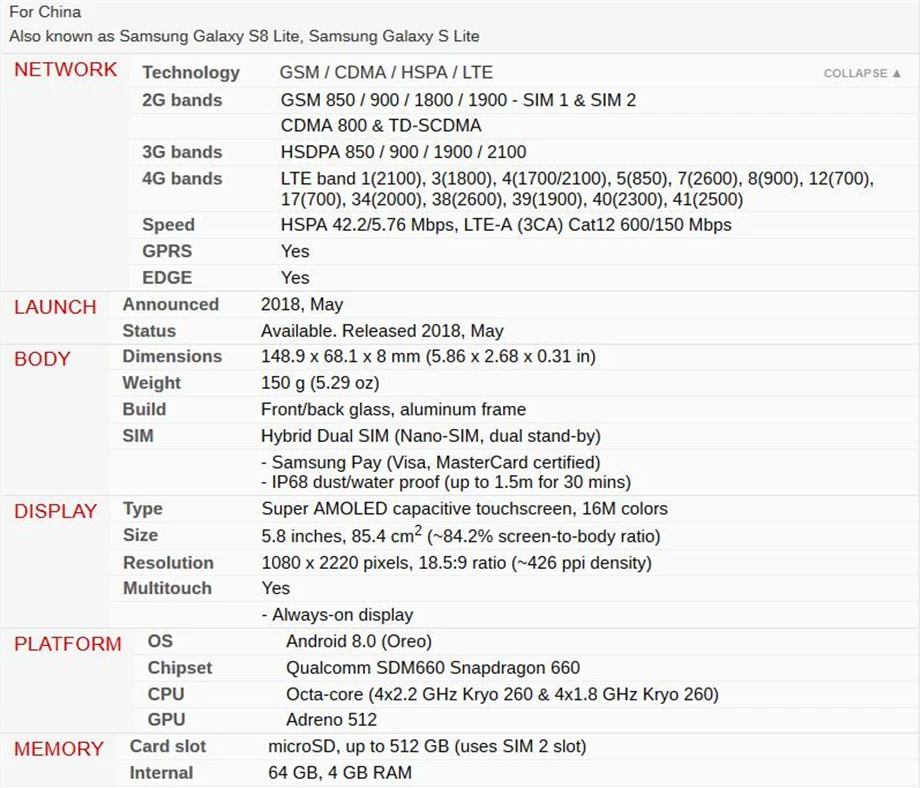Select text 'GSM / CDMA / HSPA / LTE'

[x=386, y=72]
